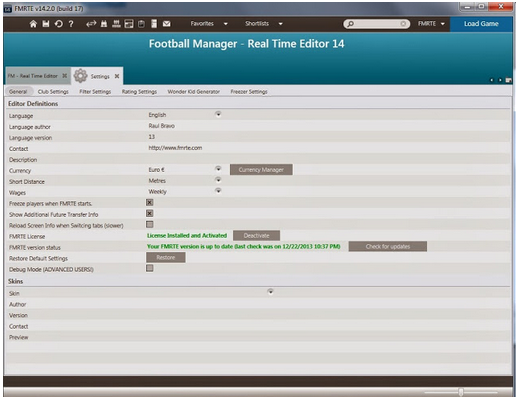Click the tab scroll right arrow

click(x=500, y=80)
